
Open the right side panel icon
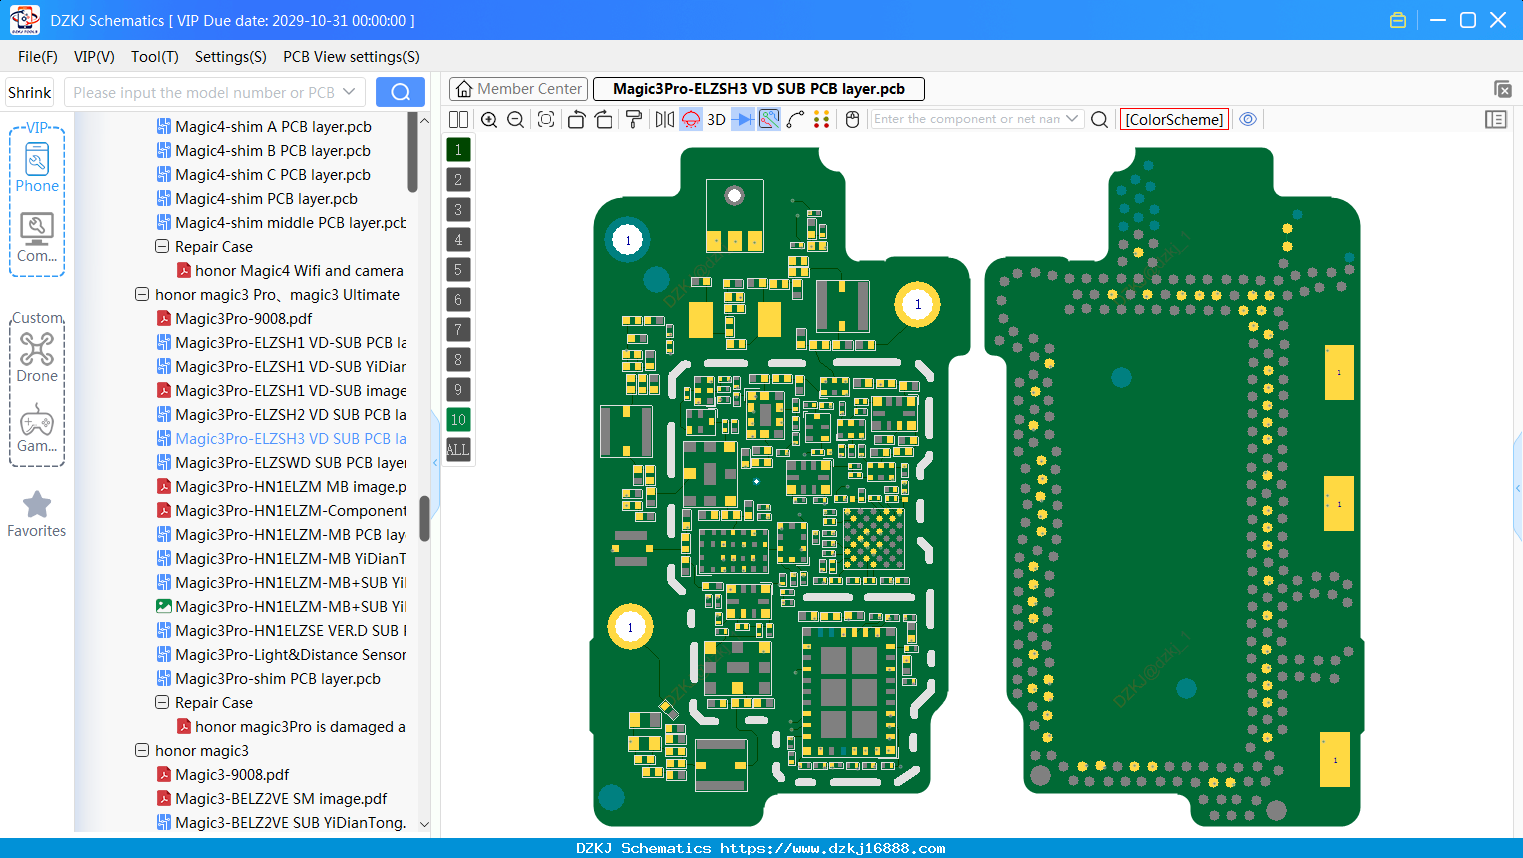click(1496, 119)
